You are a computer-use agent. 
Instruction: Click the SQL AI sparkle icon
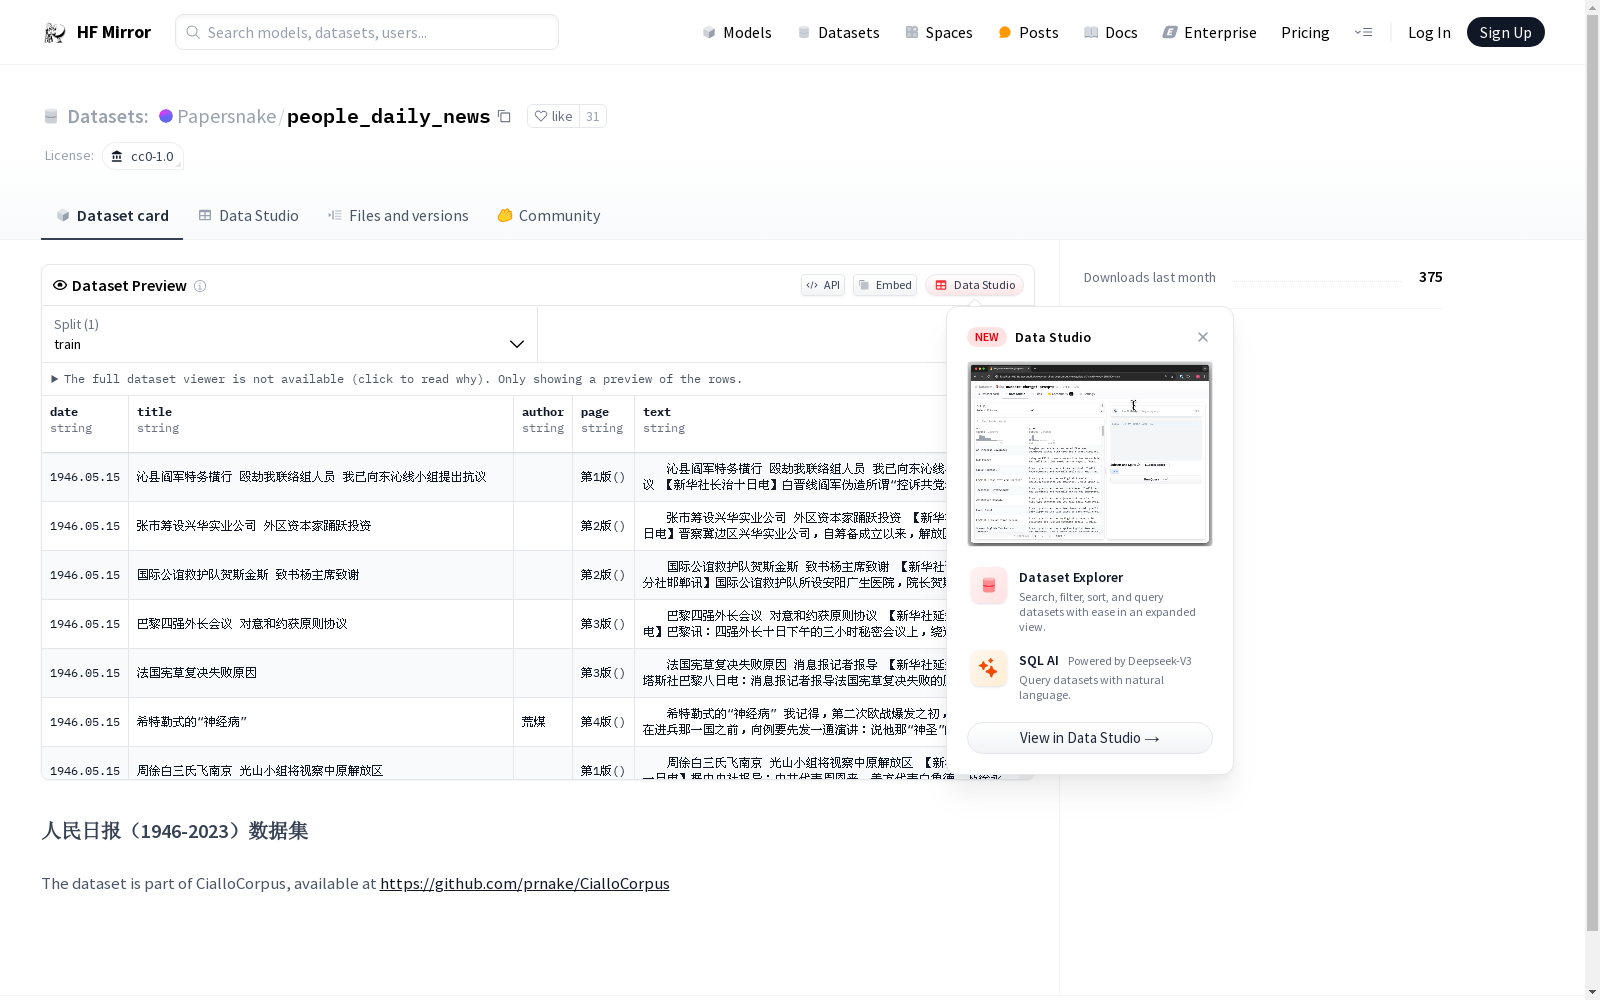click(988, 669)
